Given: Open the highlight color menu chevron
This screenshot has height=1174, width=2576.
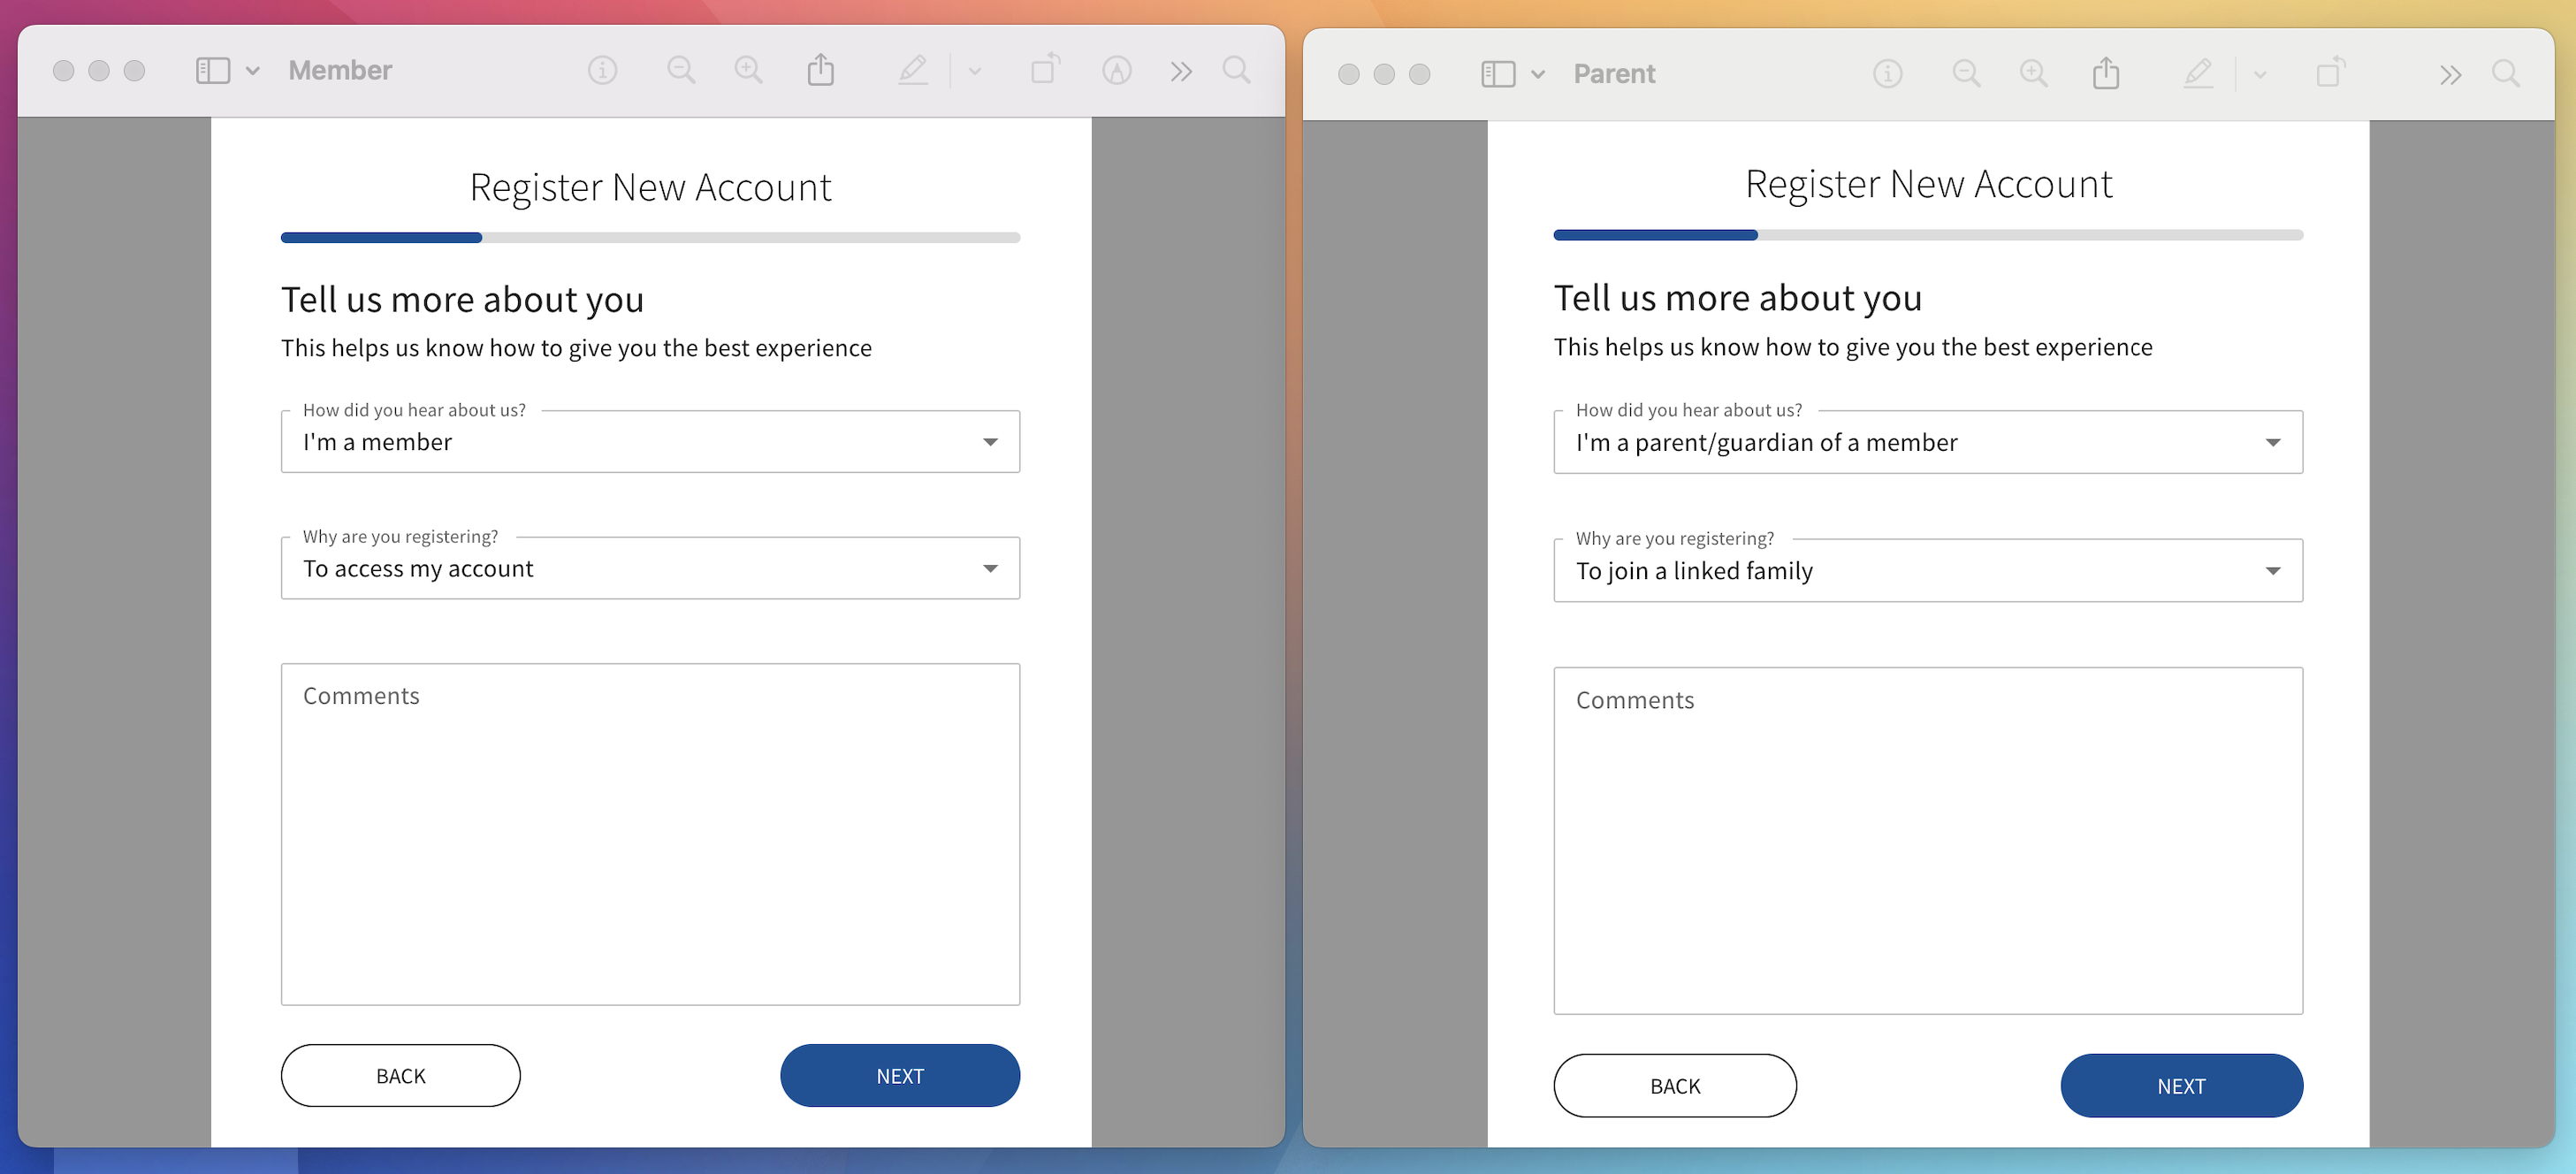Looking at the screenshot, I should [973, 70].
